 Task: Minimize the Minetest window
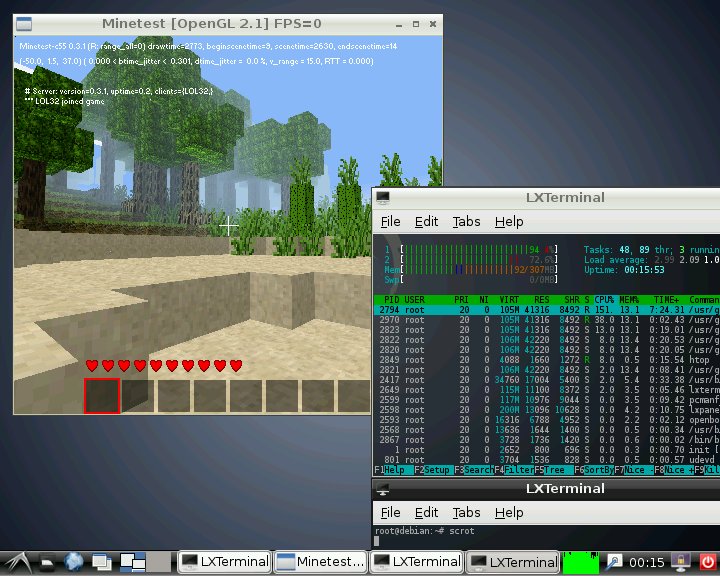(399, 25)
